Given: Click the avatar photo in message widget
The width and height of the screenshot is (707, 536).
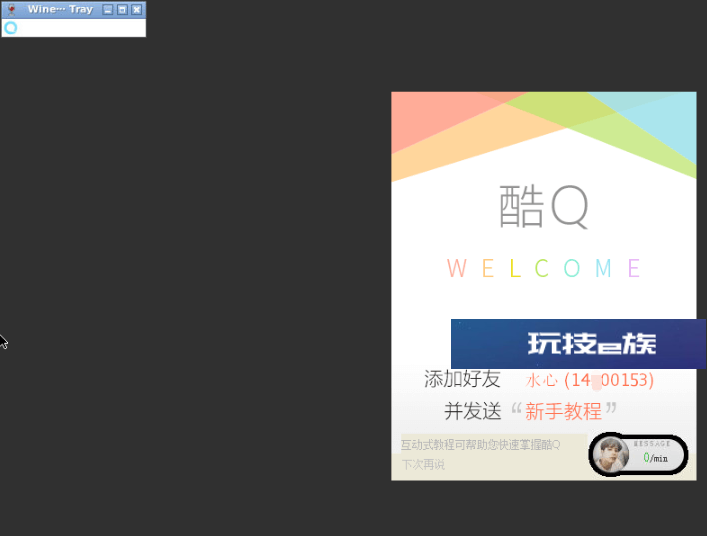Looking at the screenshot, I should coord(611,455).
